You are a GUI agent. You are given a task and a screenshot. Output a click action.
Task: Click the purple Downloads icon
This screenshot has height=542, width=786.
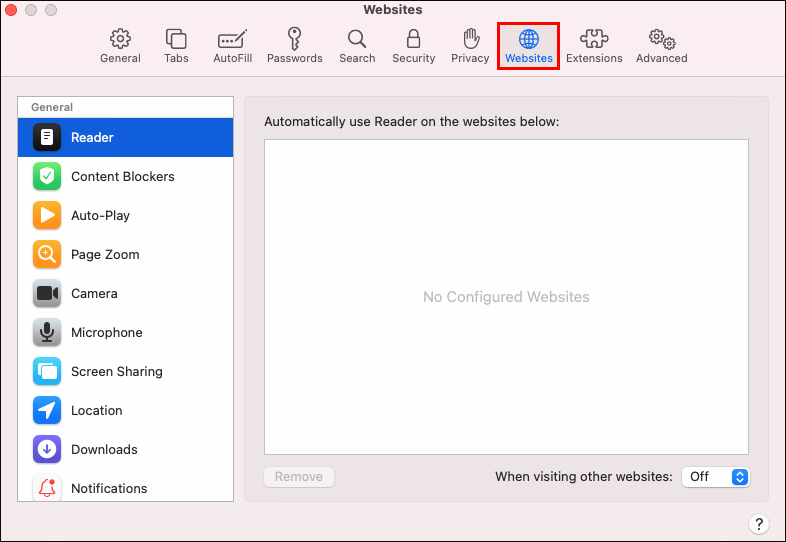[x=47, y=449]
